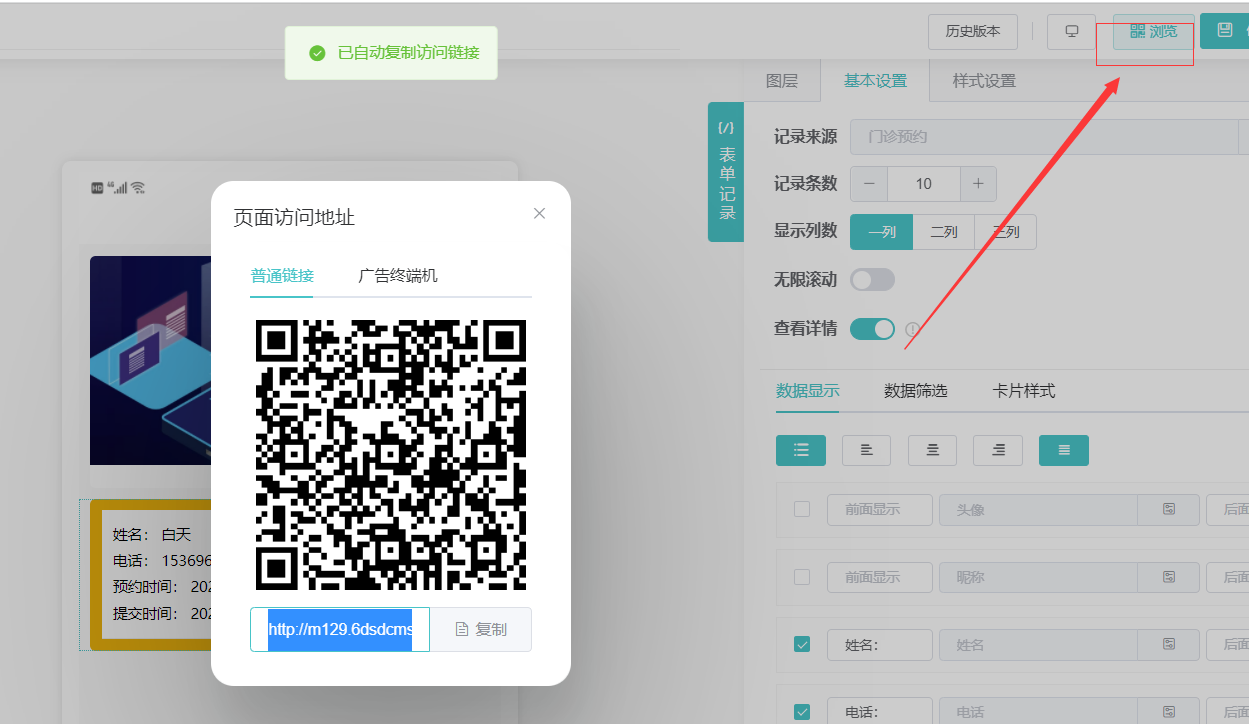
Task: Switch to the 基本设置 tab
Action: point(875,81)
